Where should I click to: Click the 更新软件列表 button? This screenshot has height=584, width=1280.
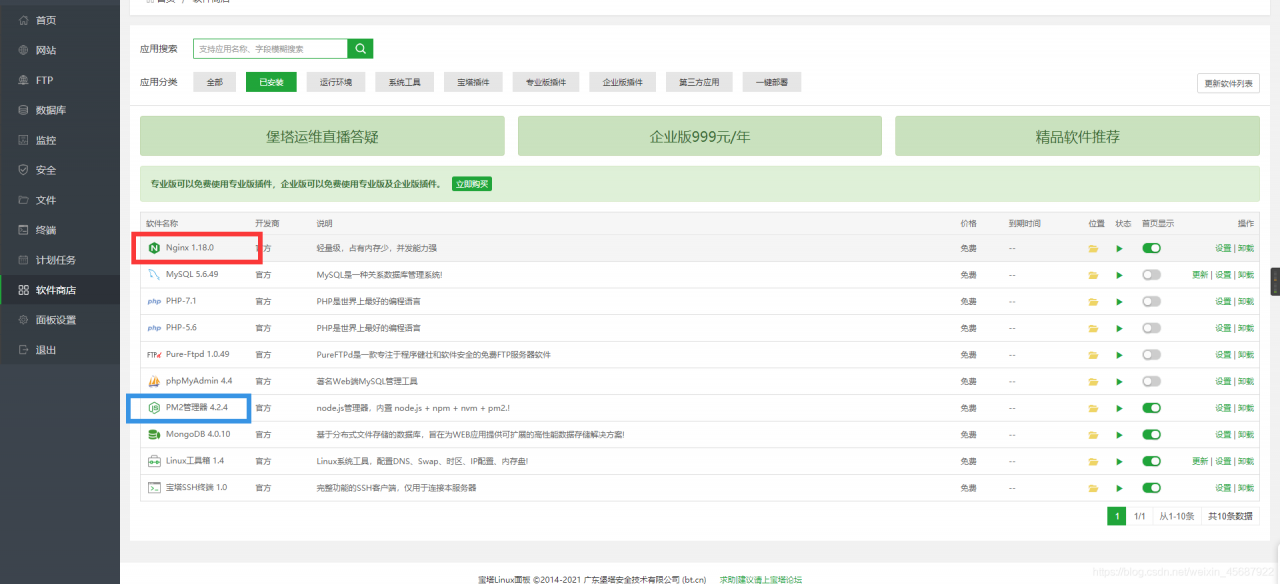[1228, 83]
